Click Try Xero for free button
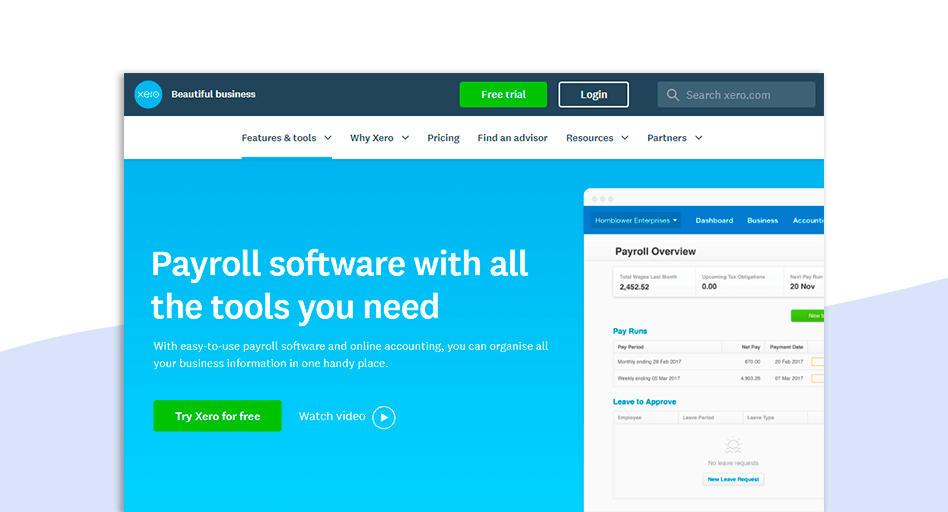Screen dimensions: 948x512 point(218,416)
